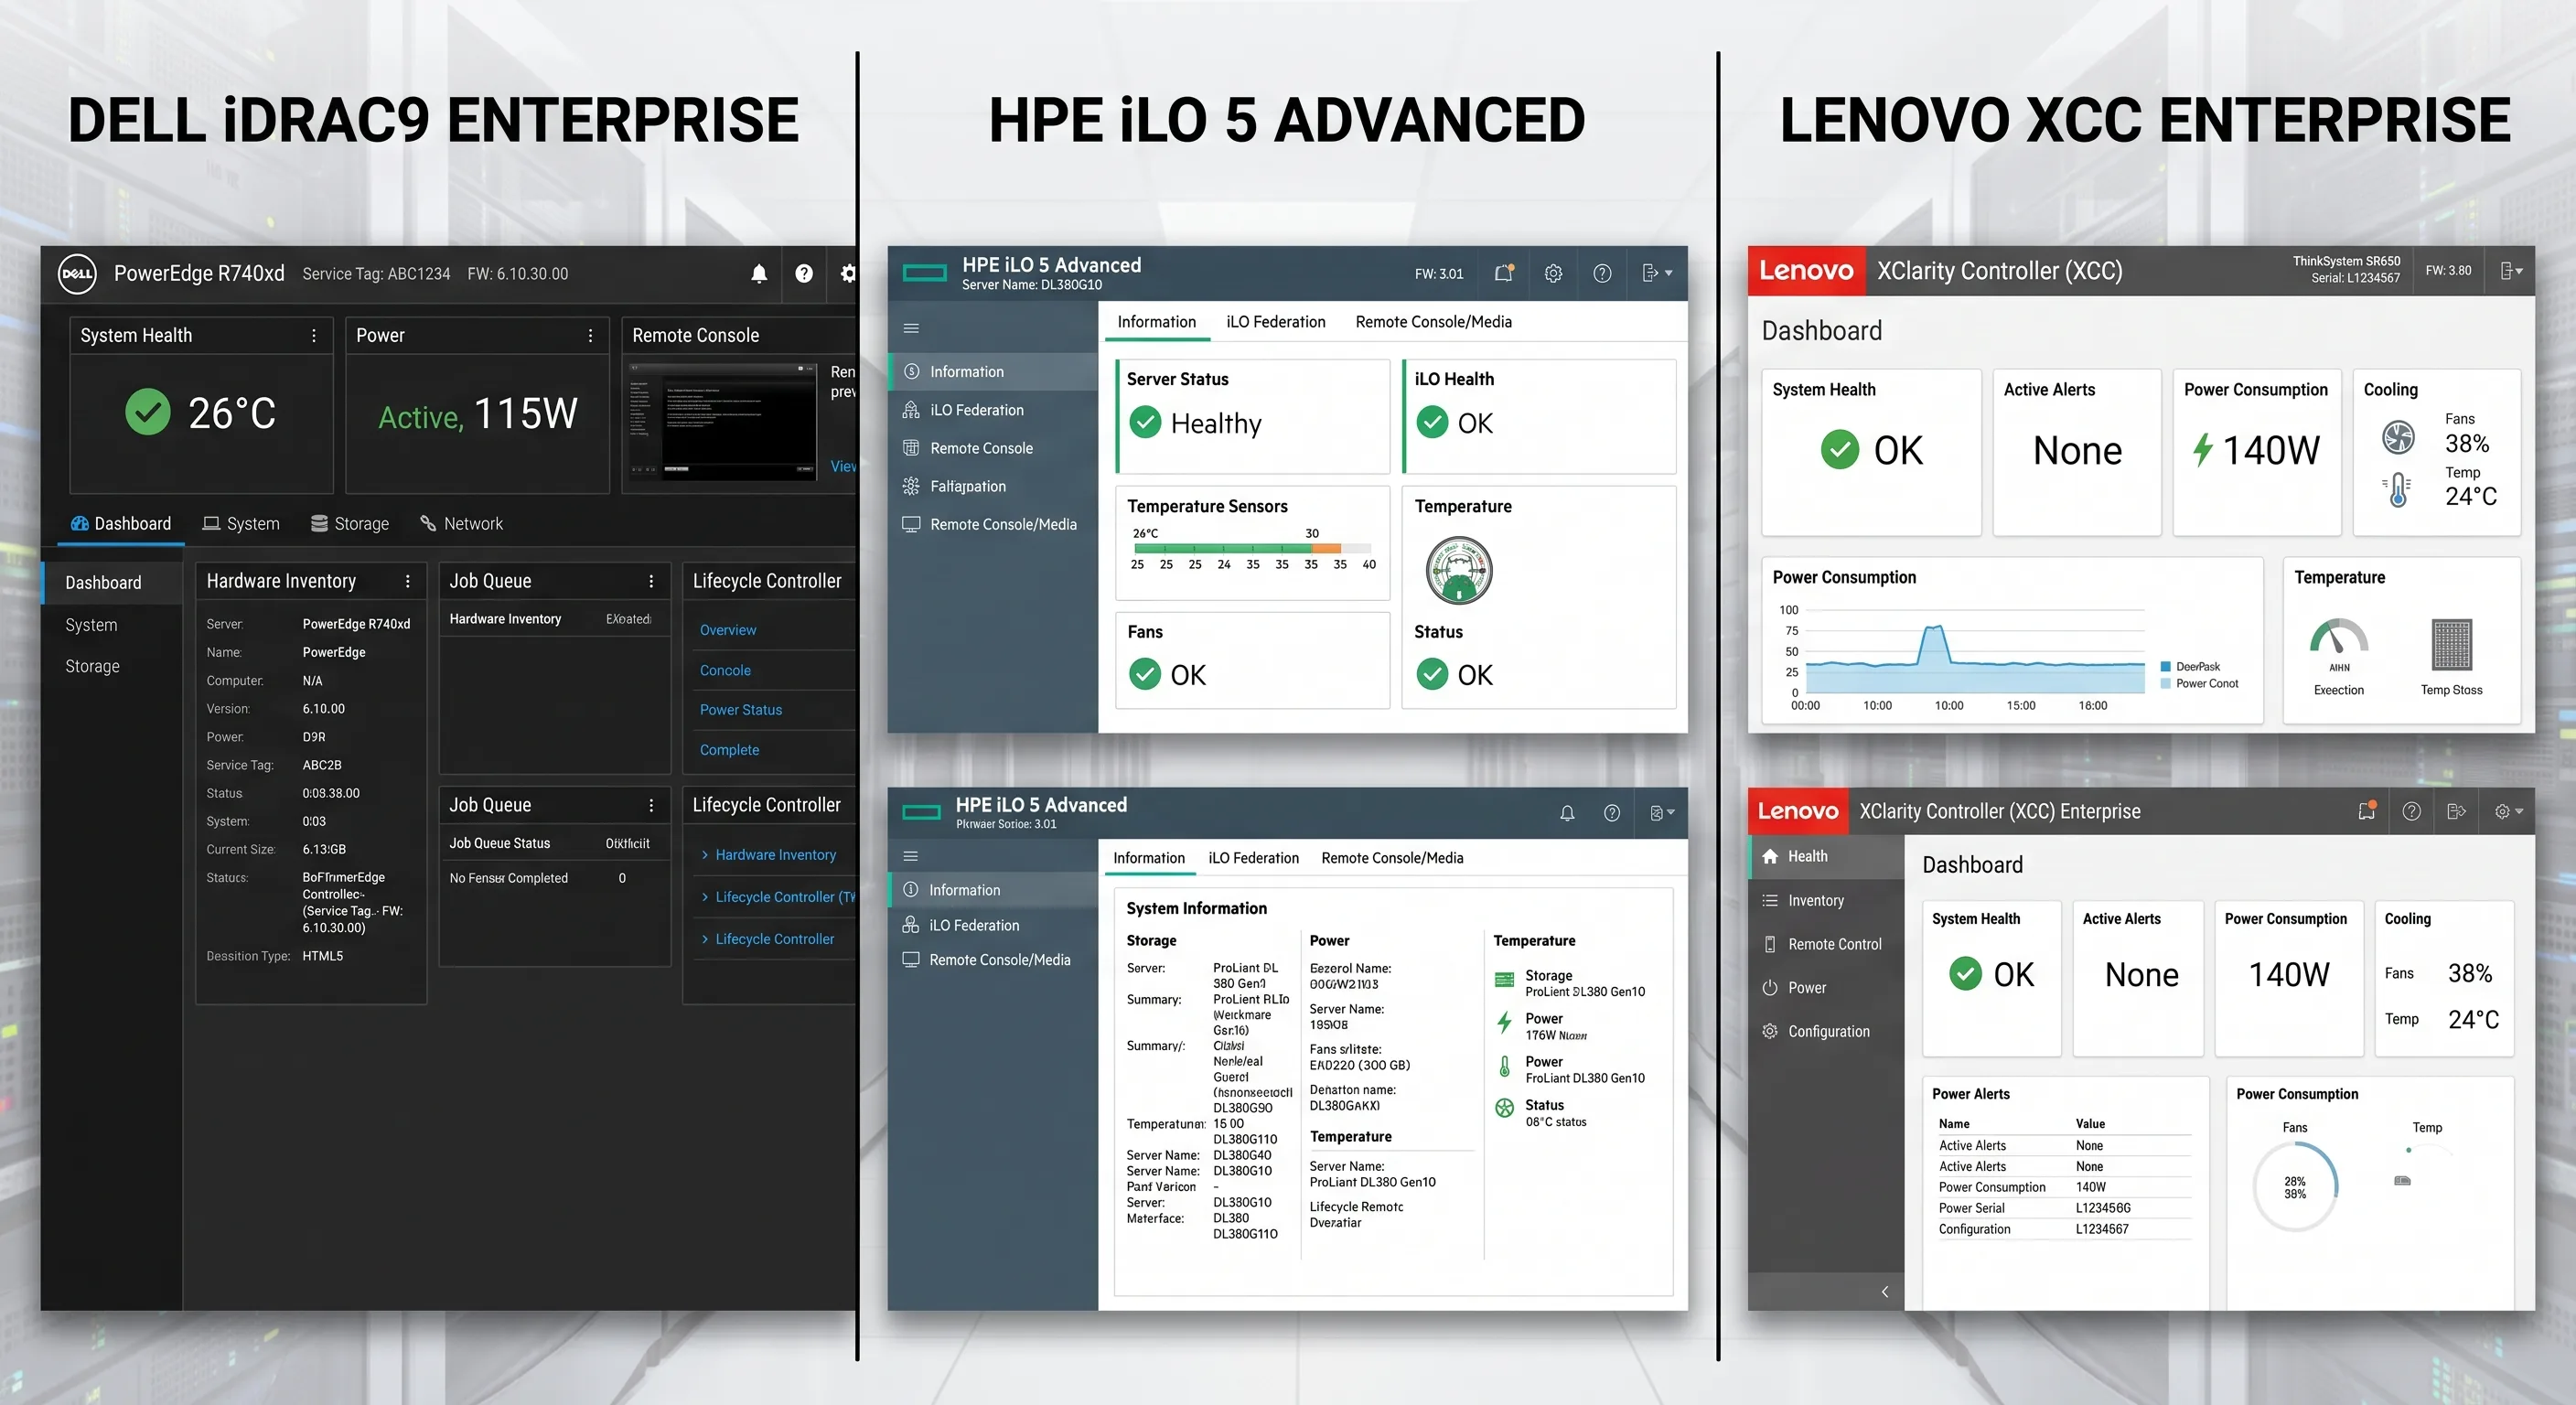Viewport: 2576px width, 1405px height.
Task: Collapse the XCC sidebar with chevron
Action: click(1885, 1291)
